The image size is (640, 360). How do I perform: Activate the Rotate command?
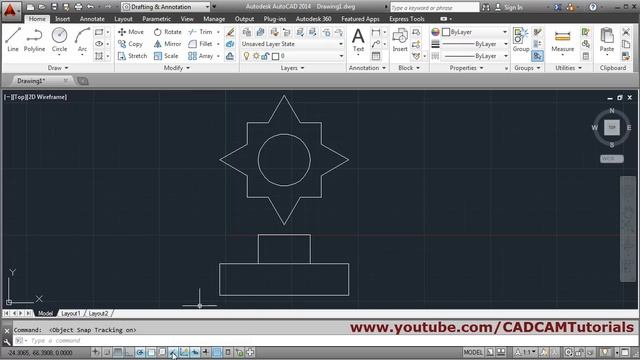tap(168, 32)
